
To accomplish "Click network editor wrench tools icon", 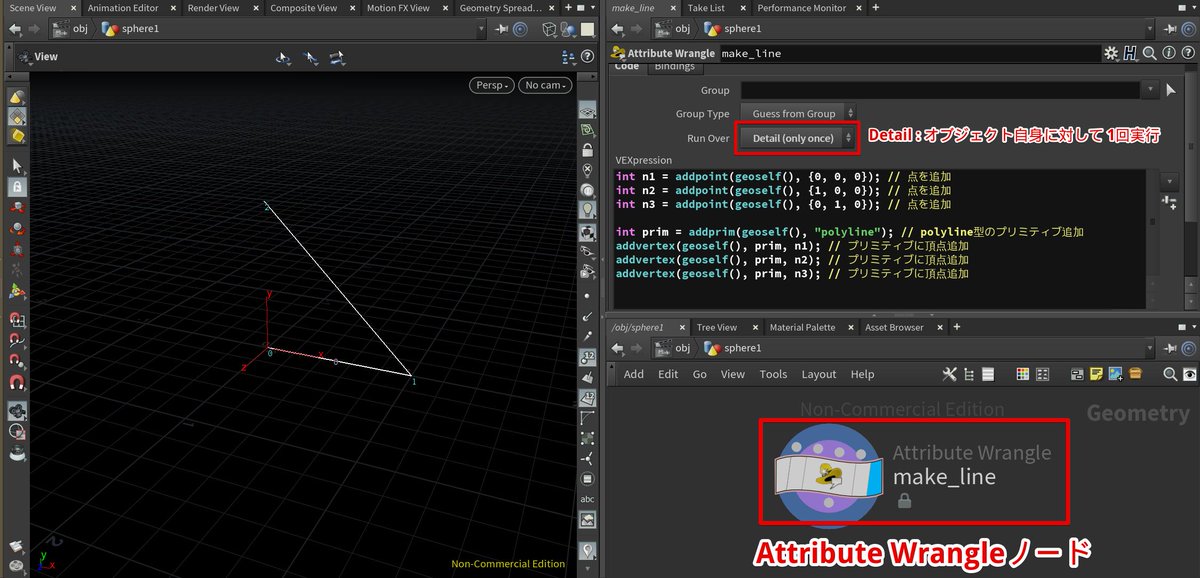I will [950, 374].
